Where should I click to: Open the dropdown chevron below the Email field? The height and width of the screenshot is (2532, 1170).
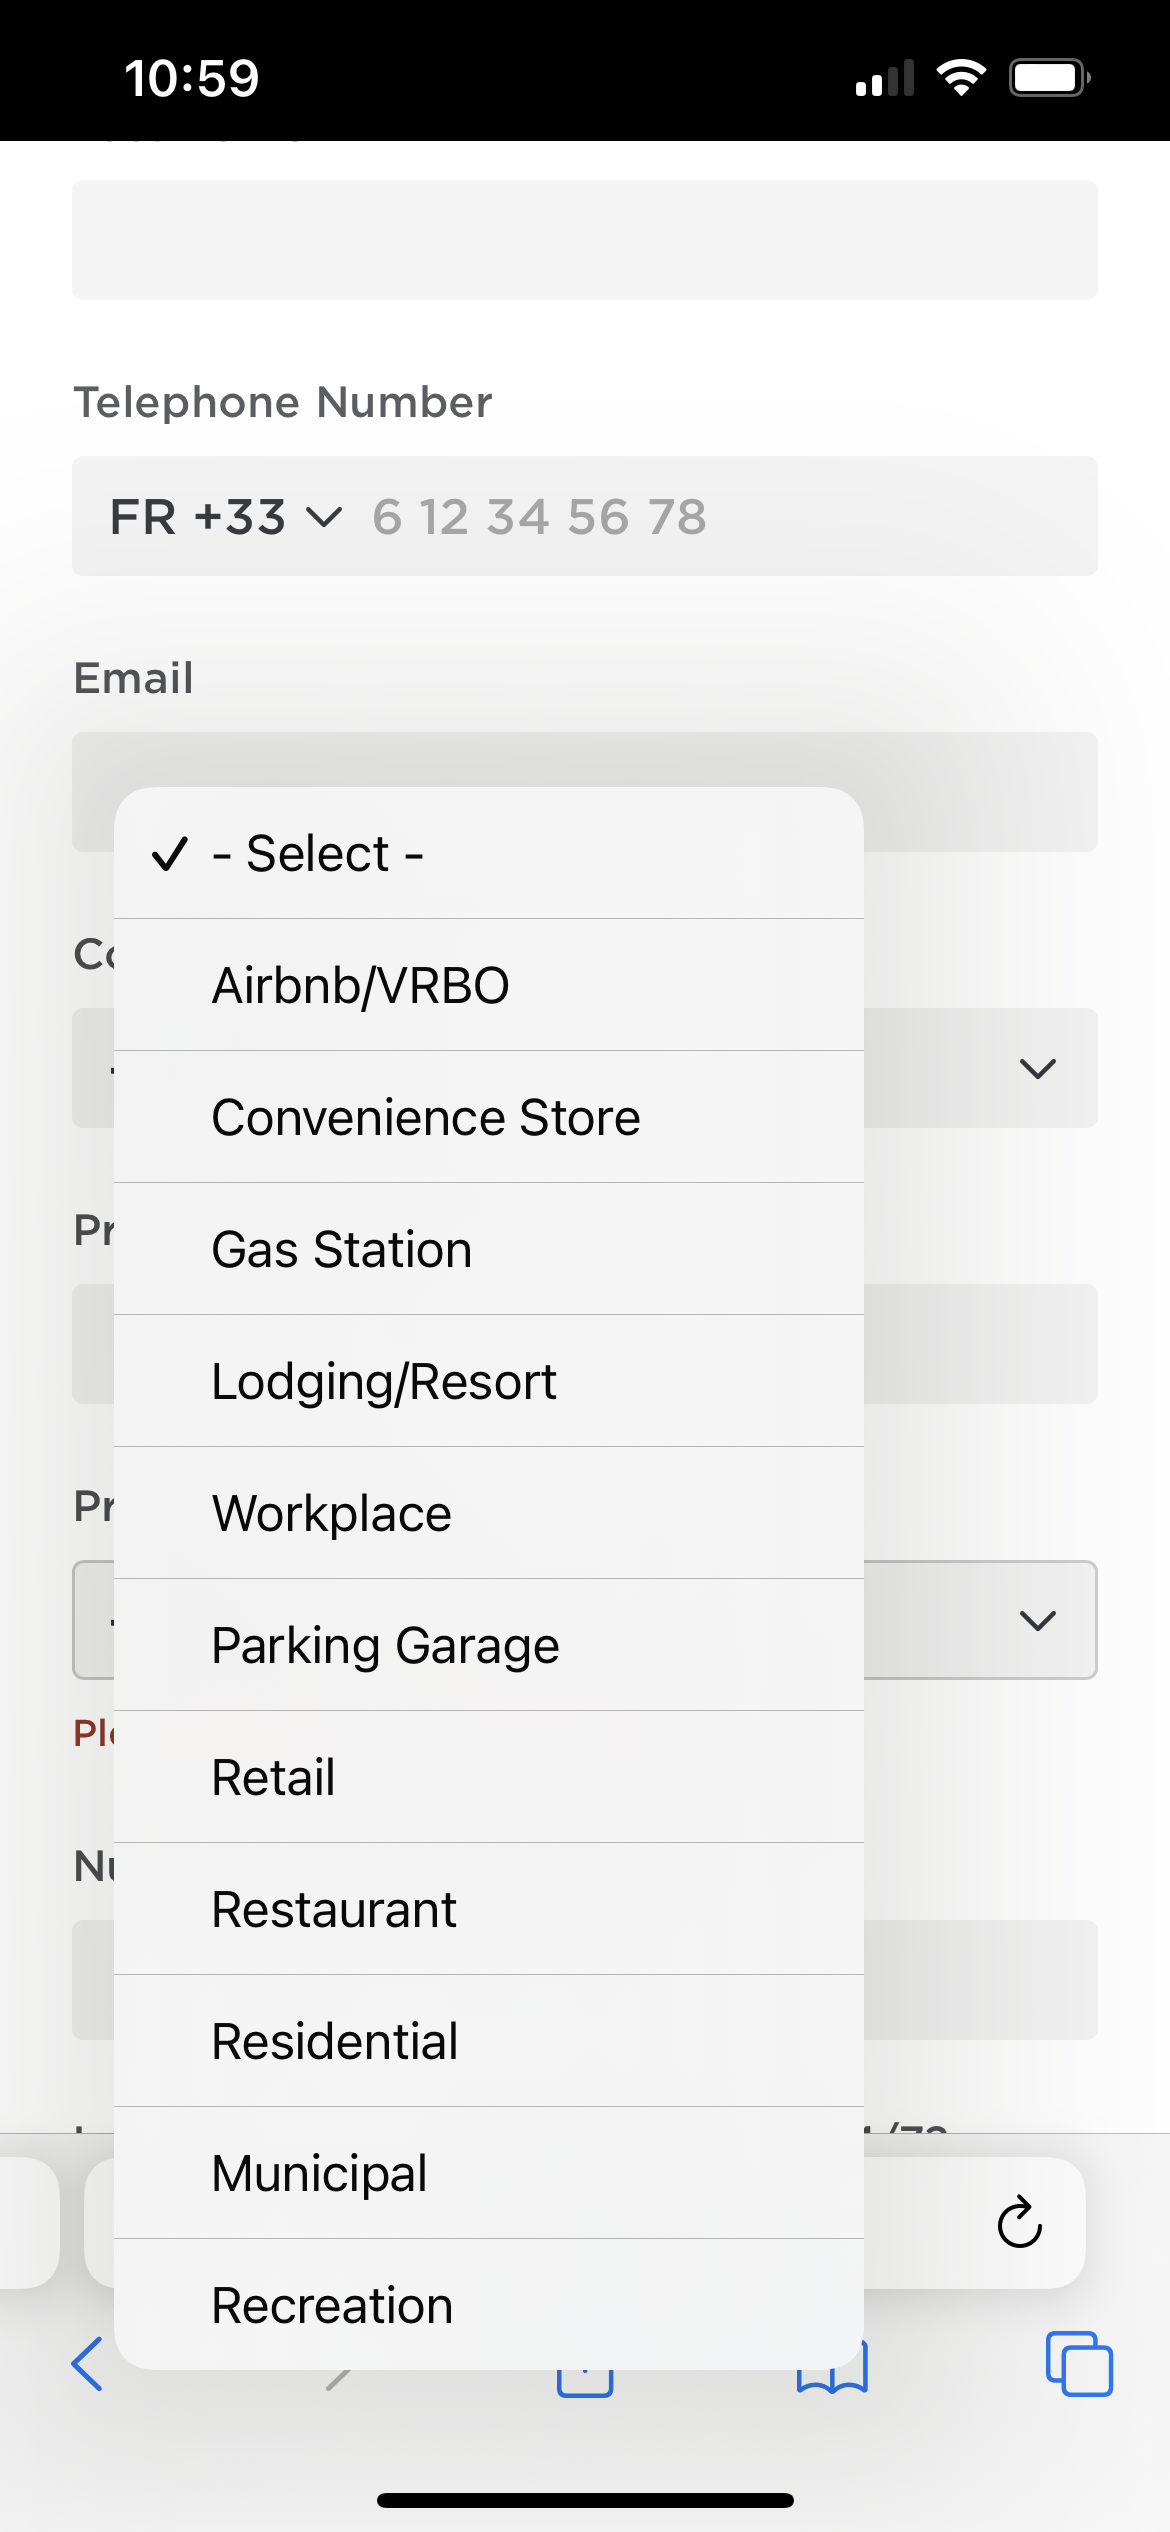pos(1037,1068)
